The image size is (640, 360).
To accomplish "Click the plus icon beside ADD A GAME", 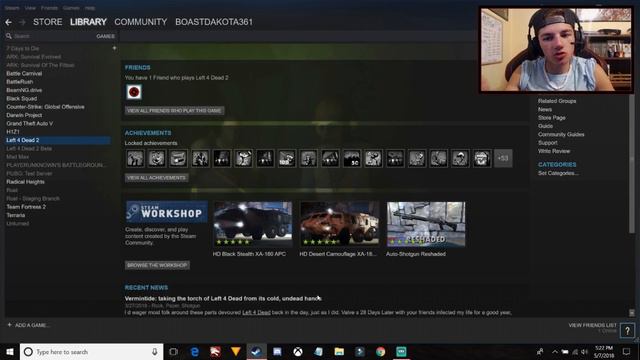I will tap(9, 325).
